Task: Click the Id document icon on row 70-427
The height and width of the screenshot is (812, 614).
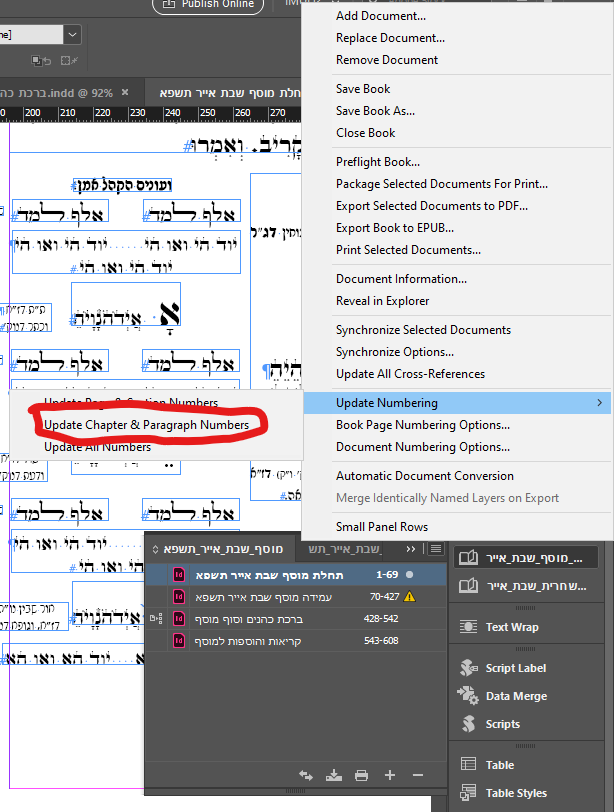Action: point(179,597)
